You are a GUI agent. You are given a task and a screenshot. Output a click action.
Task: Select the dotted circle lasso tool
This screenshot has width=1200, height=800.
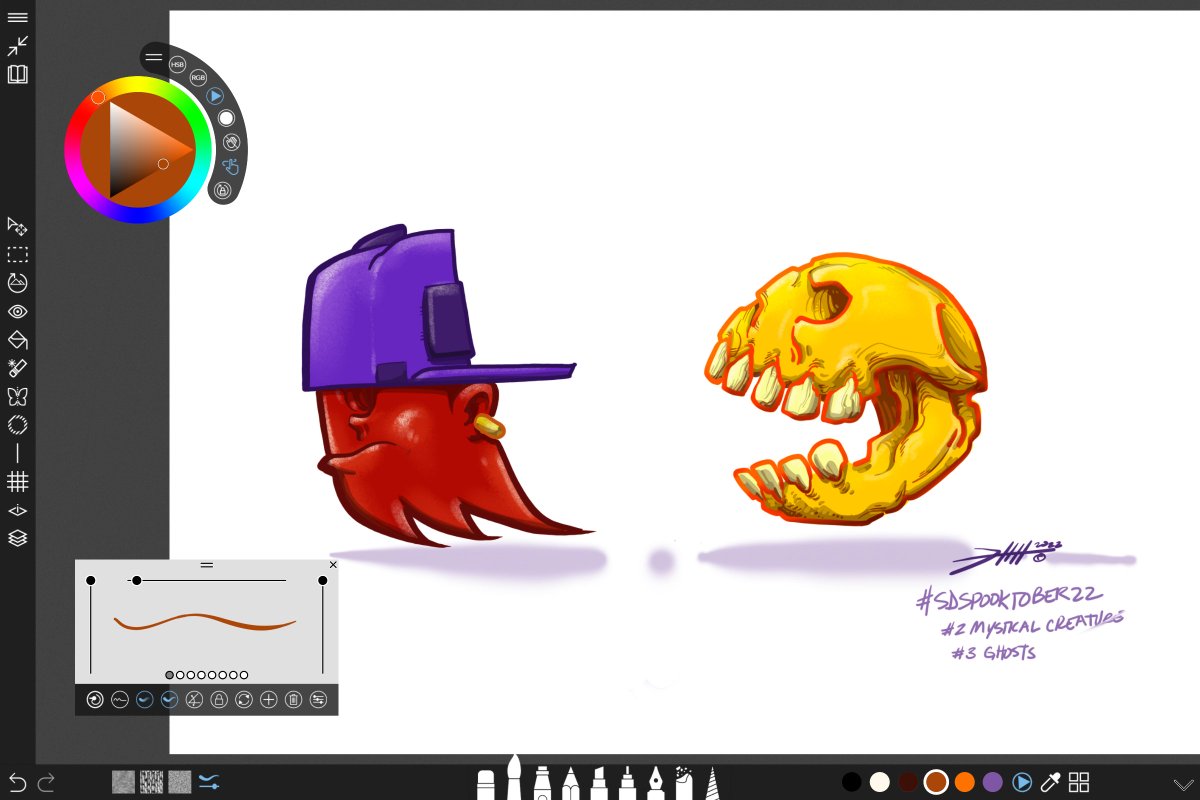(x=17, y=425)
